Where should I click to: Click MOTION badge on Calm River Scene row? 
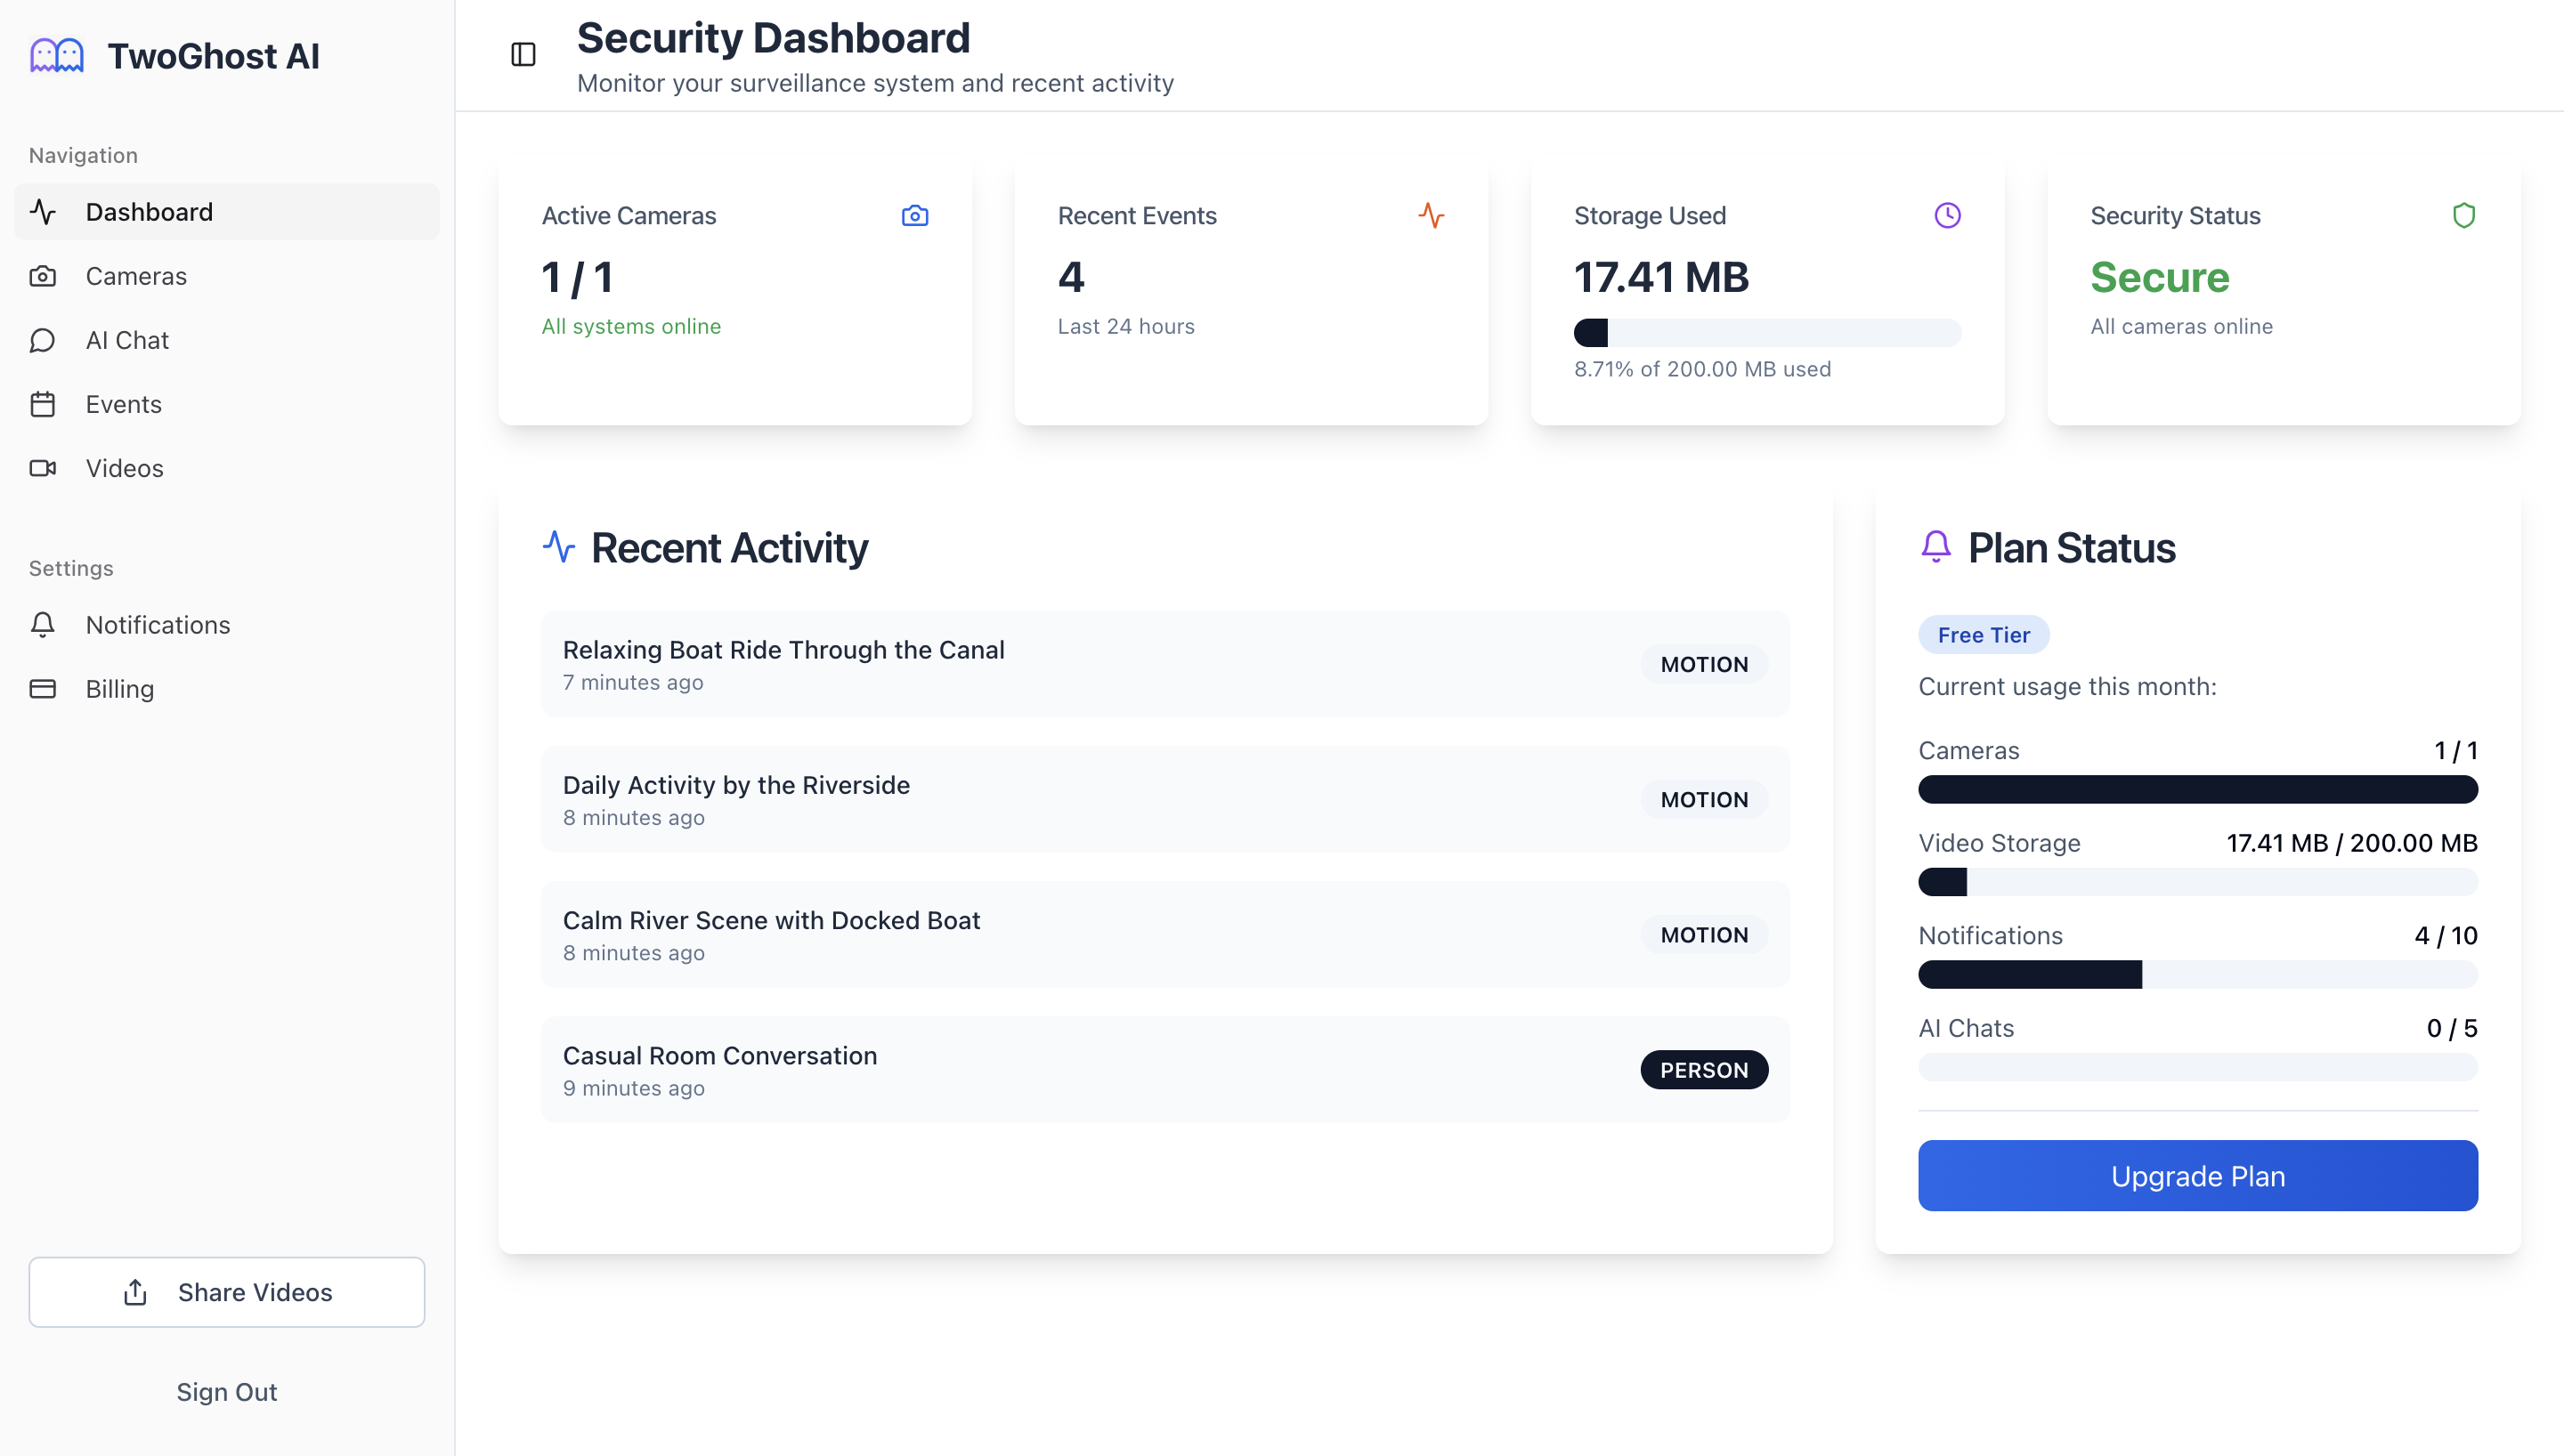click(x=1704, y=935)
